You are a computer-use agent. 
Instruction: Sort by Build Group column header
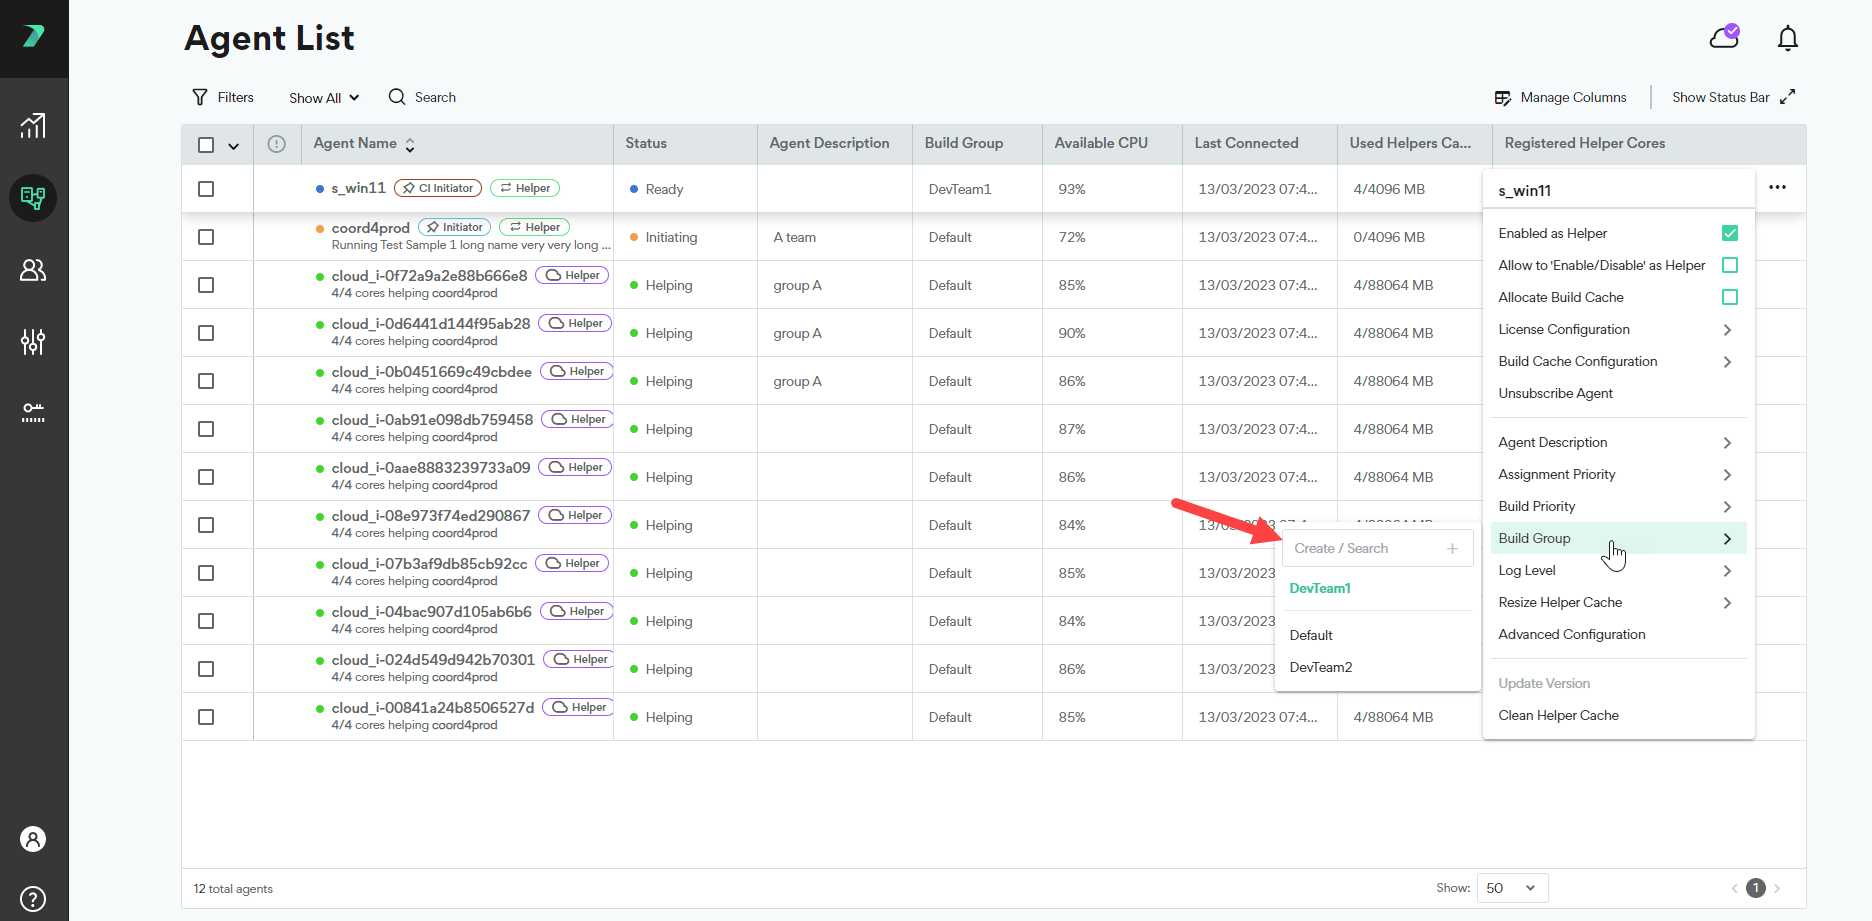(964, 143)
